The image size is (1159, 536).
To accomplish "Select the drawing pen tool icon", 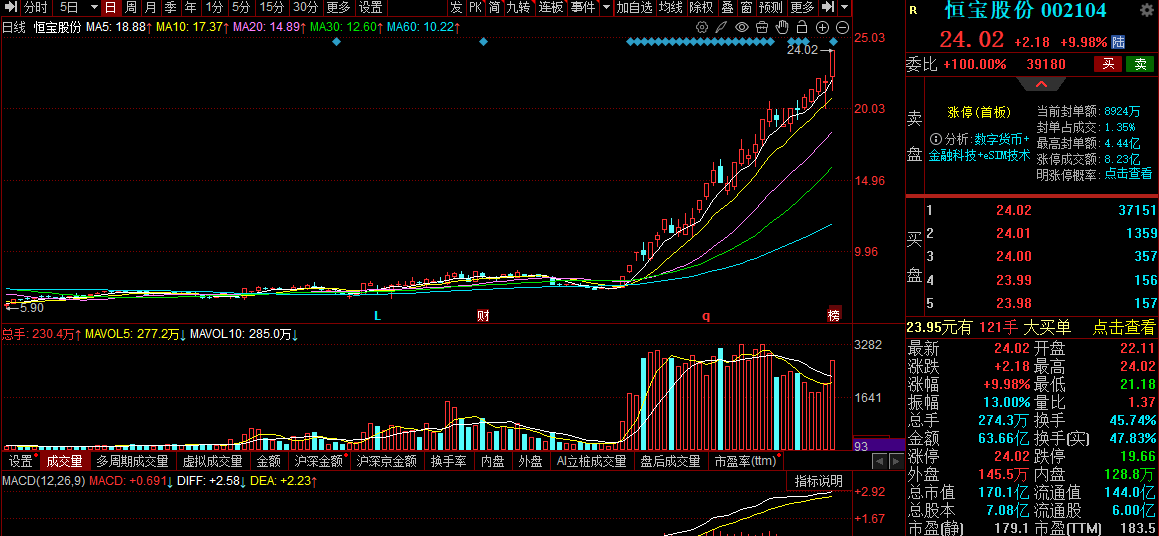I will click(722, 27).
